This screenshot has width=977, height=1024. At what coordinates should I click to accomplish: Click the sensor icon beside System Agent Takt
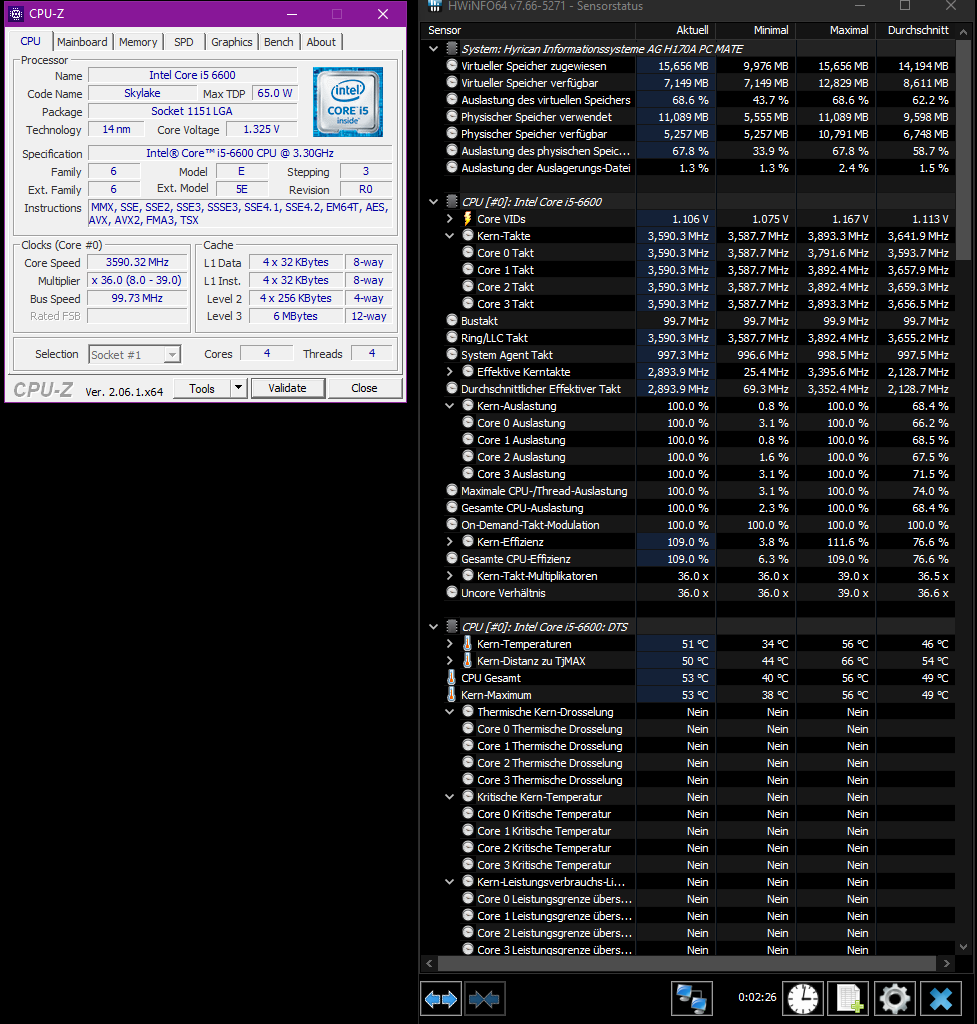(452, 355)
